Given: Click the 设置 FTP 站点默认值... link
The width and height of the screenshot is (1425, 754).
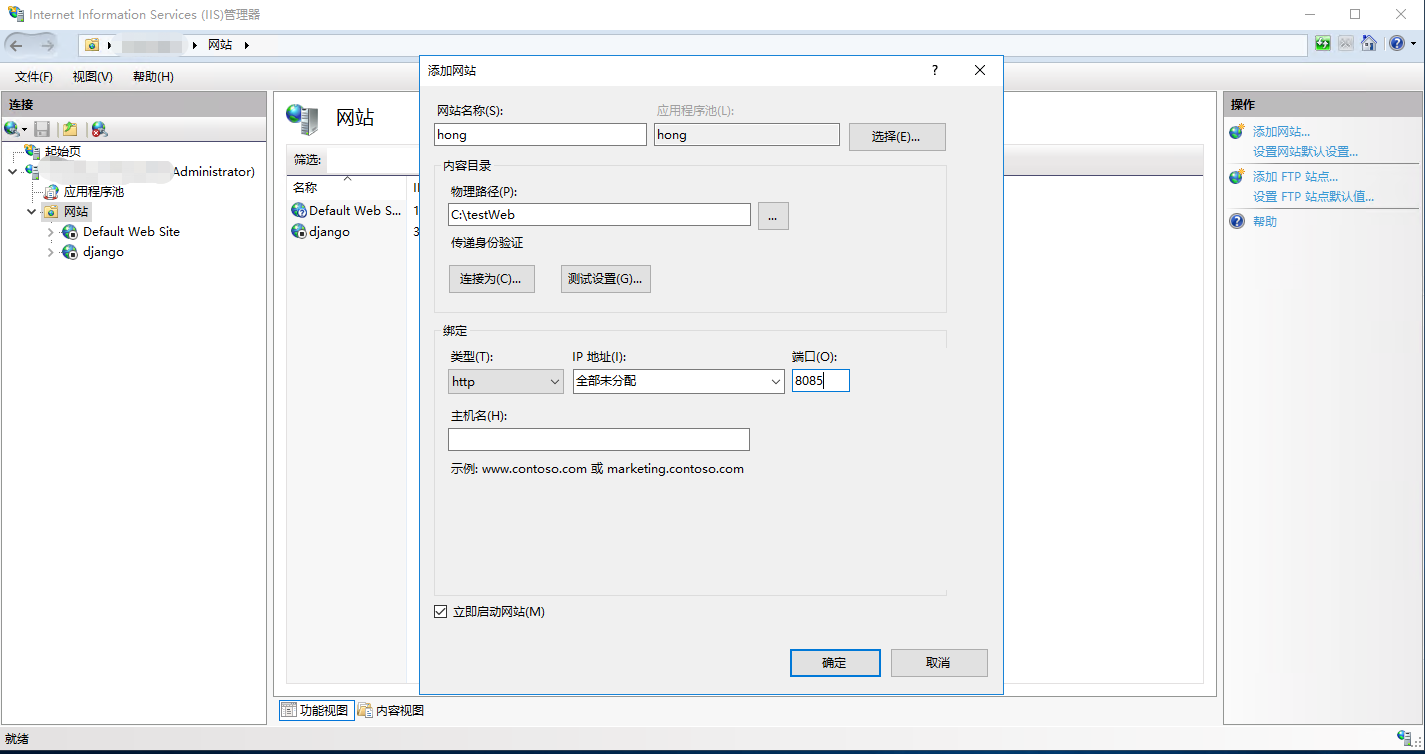Looking at the screenshot, I should tap(1313, 197).
